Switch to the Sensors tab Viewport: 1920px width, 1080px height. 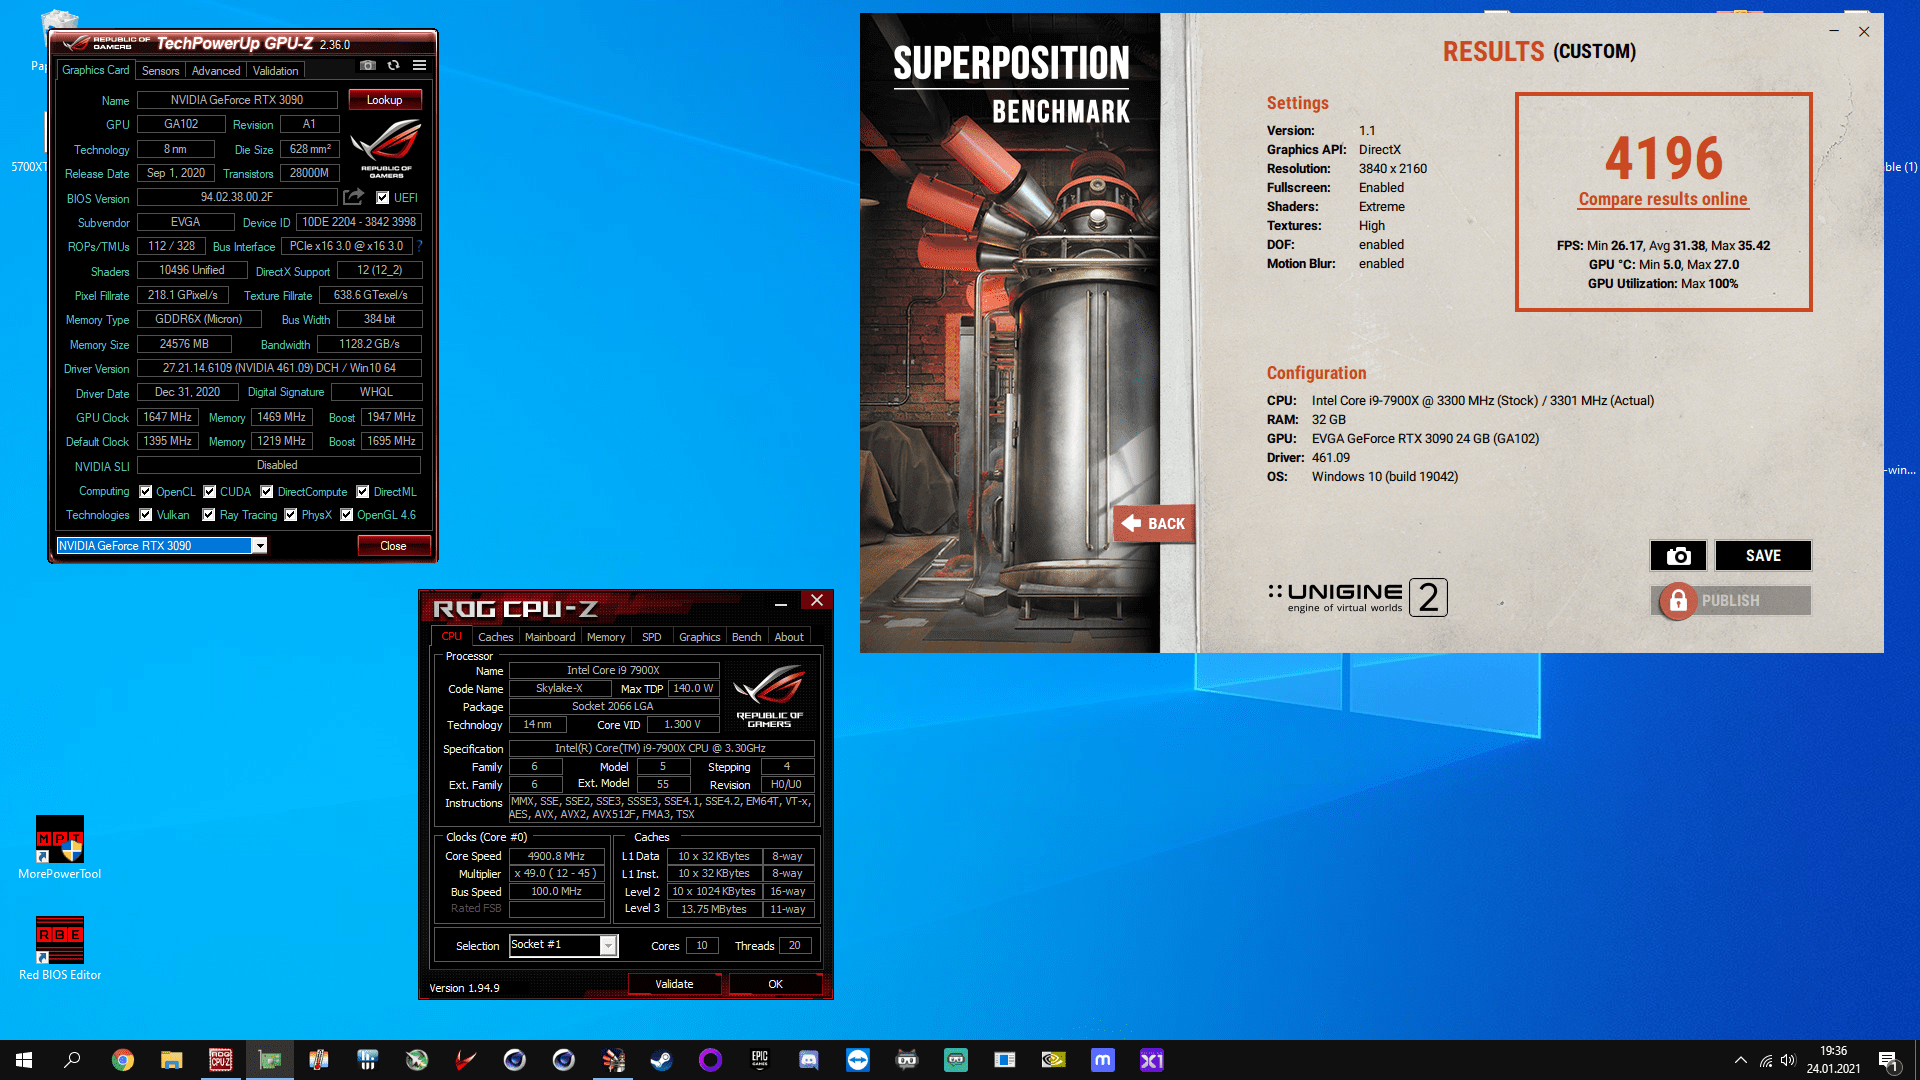coord(160,71)
